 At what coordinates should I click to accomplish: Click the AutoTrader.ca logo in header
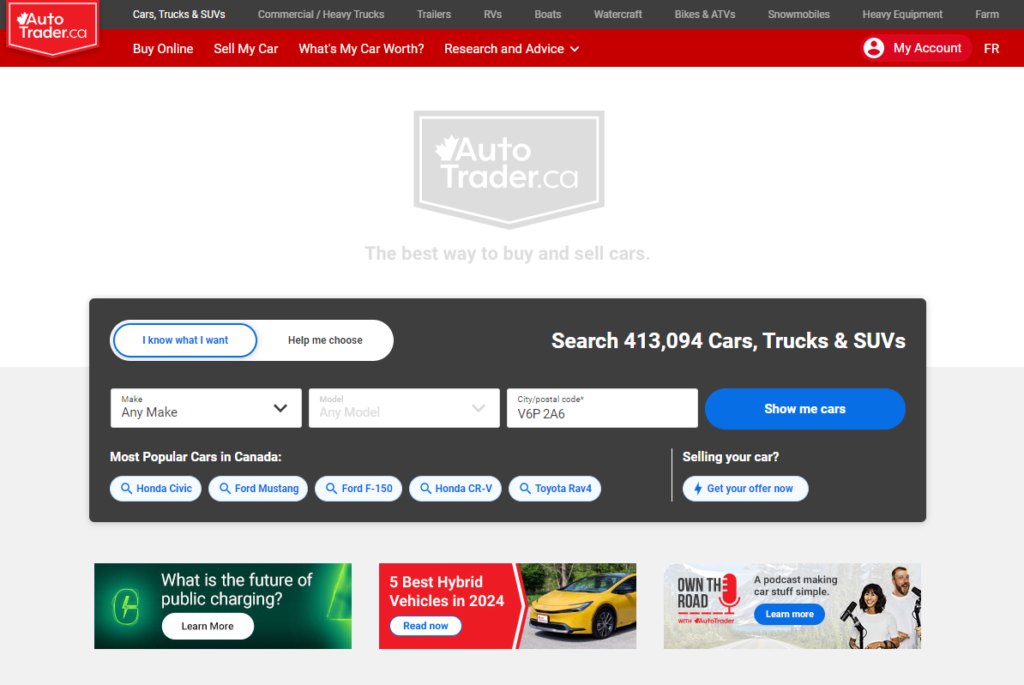pos(52,27)
